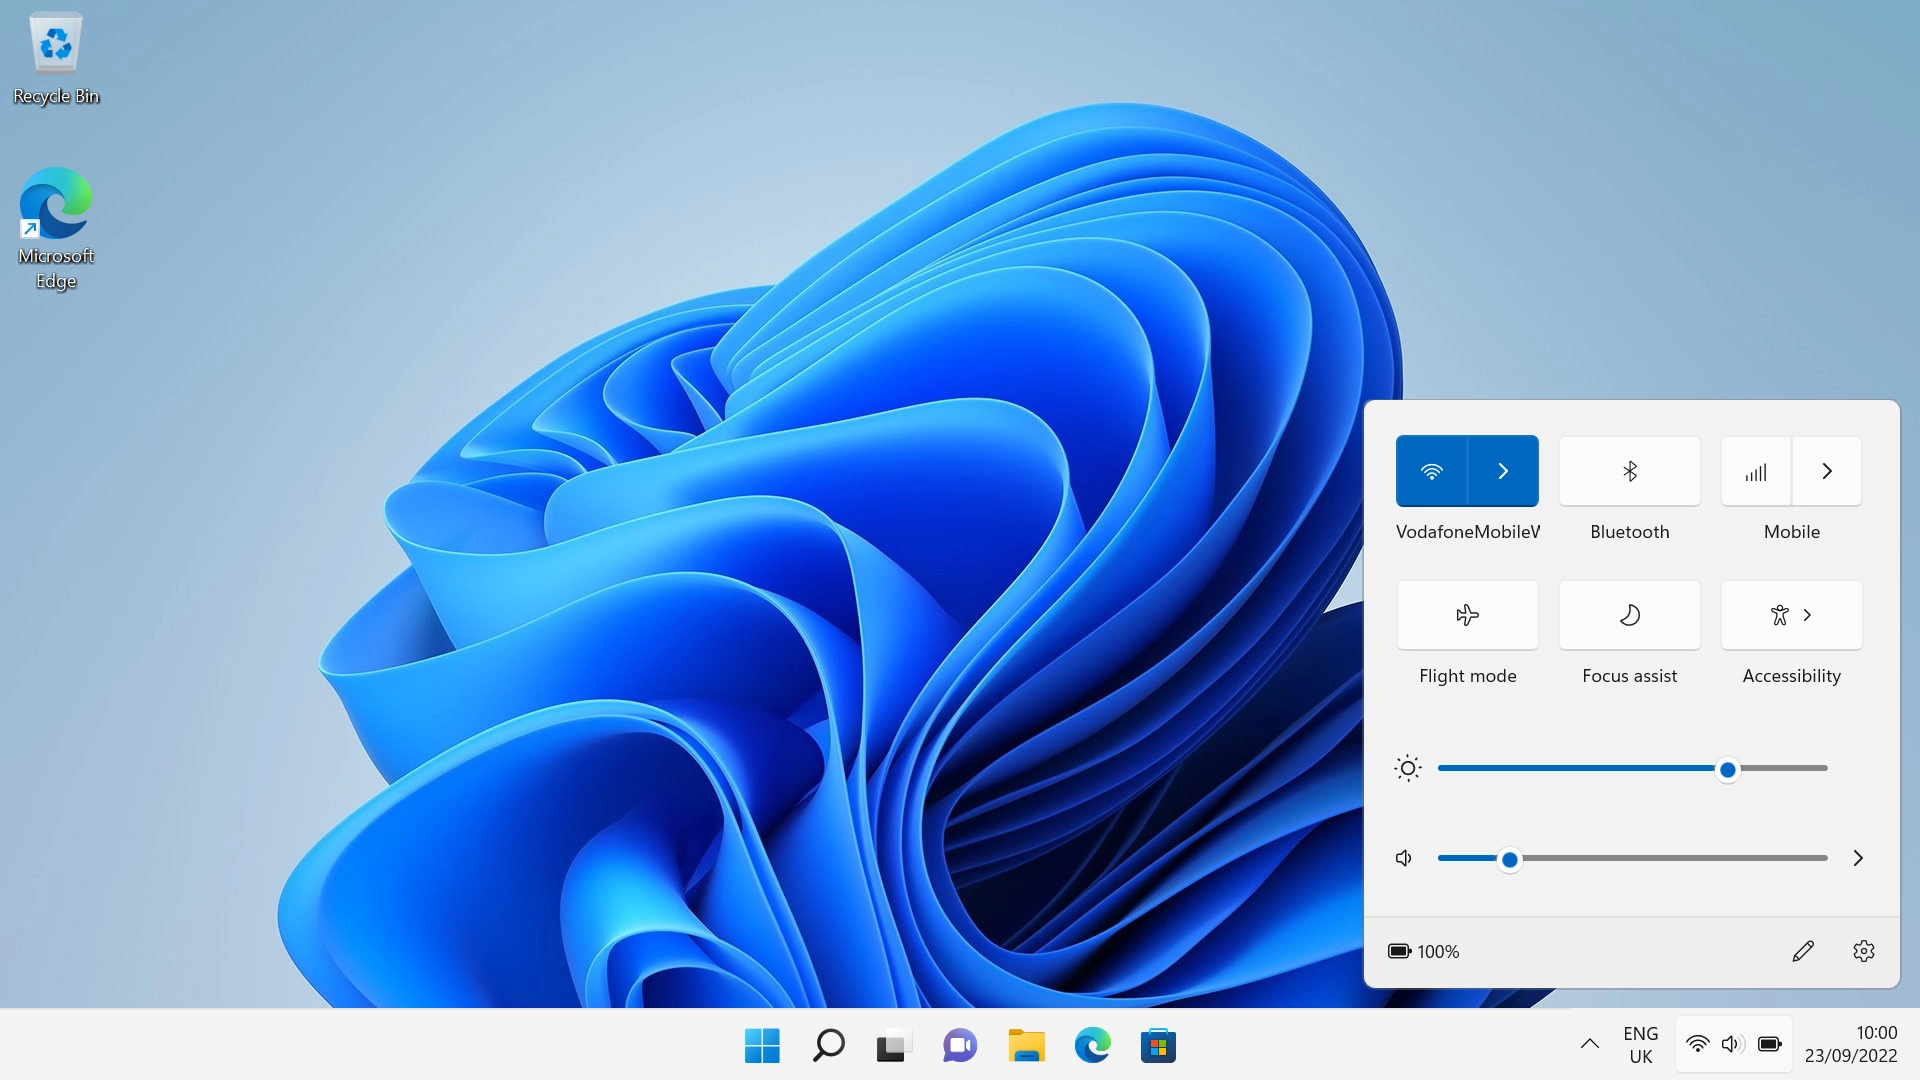
Task: Open taskbar Search magnifier
Action: tap(828, 1046)
